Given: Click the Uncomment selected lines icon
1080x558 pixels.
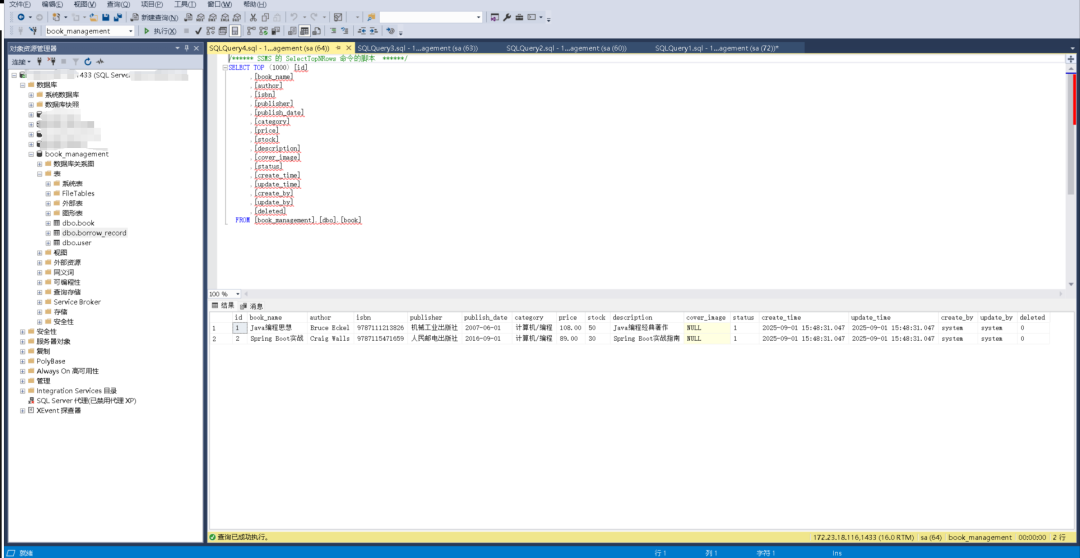Looking at the screenshot, I should click(x=344, y=31).
